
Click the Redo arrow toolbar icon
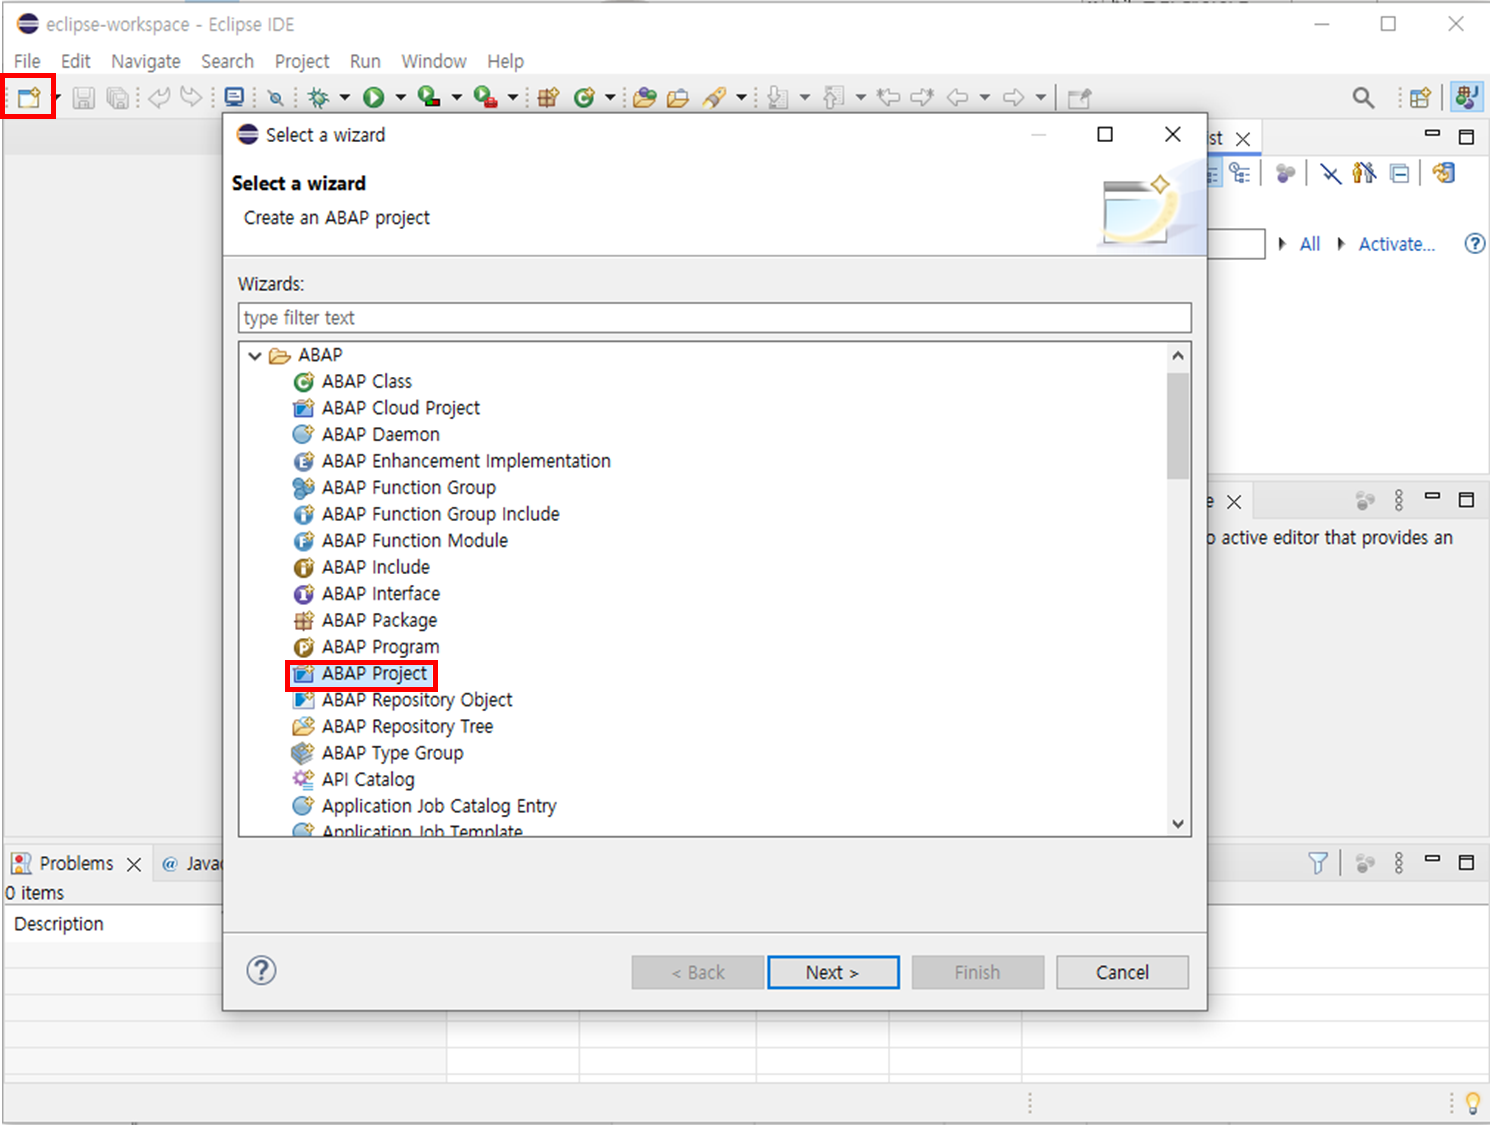tap(190, 97)
